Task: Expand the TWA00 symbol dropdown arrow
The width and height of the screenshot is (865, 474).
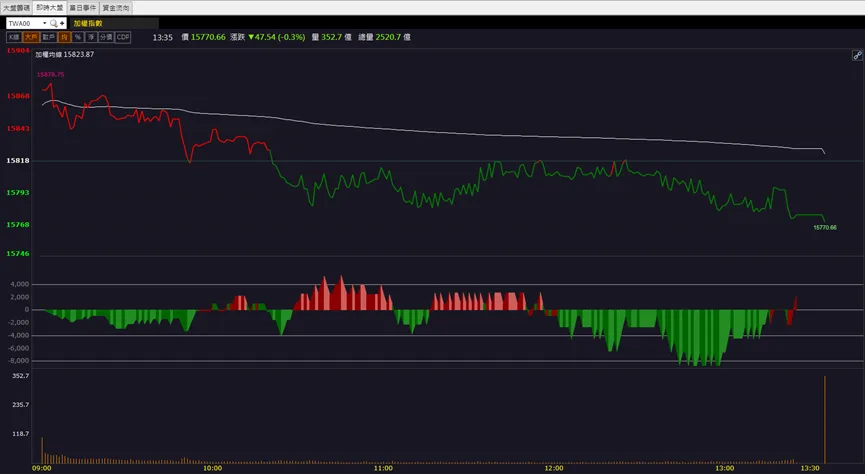Action: pyautogui.click(x=45, y=23)
